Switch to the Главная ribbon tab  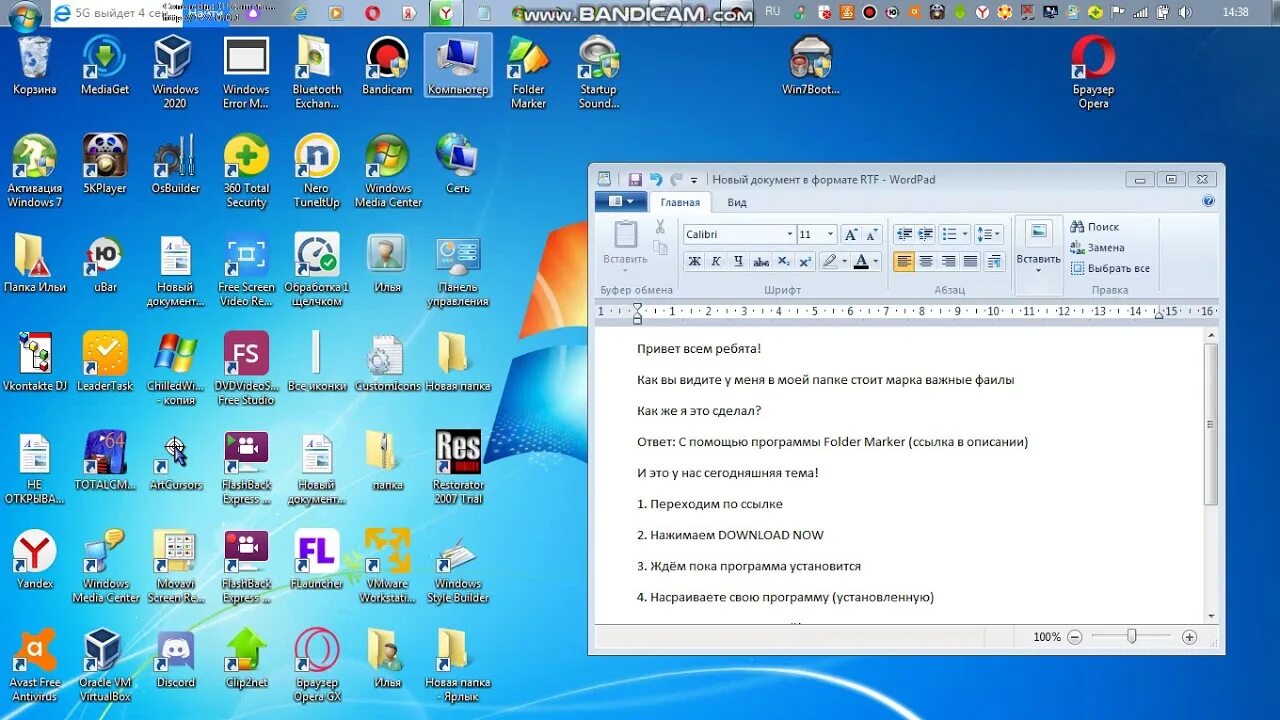[x=680, y=202]
